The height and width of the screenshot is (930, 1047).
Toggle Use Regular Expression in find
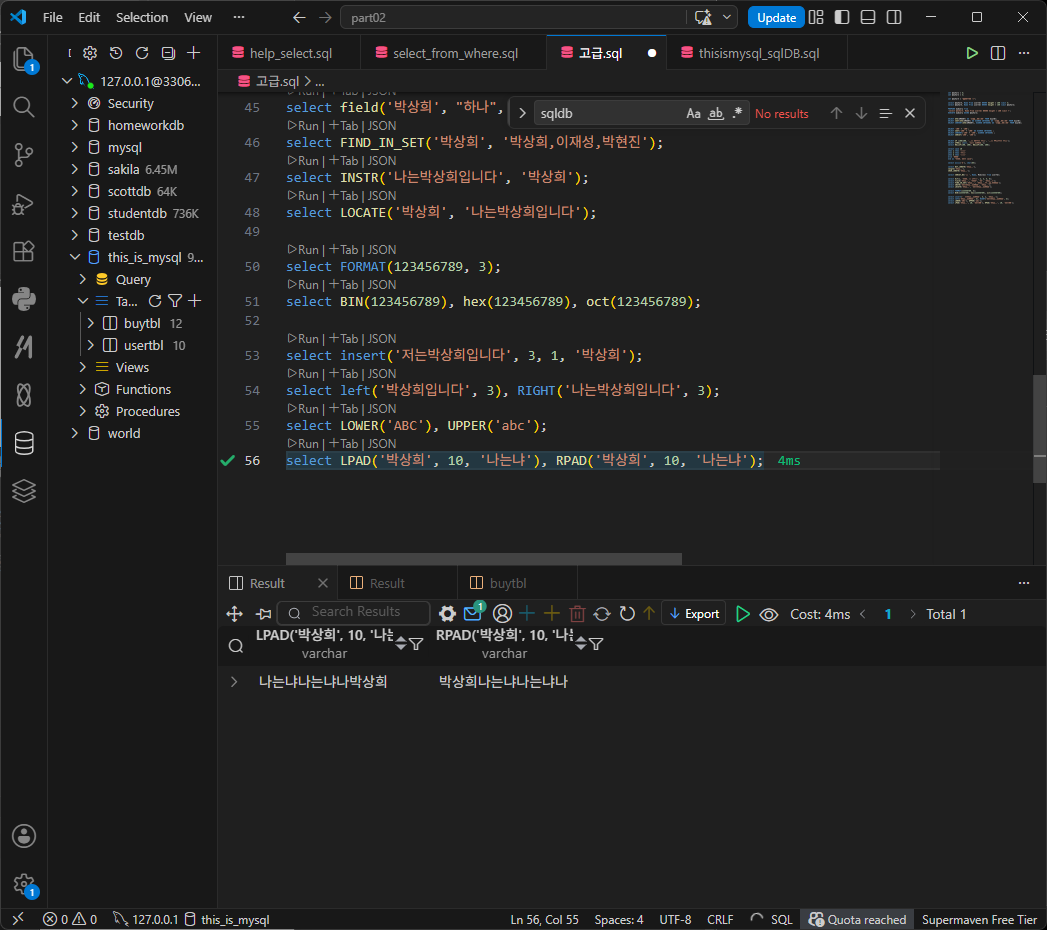point(737,113)
